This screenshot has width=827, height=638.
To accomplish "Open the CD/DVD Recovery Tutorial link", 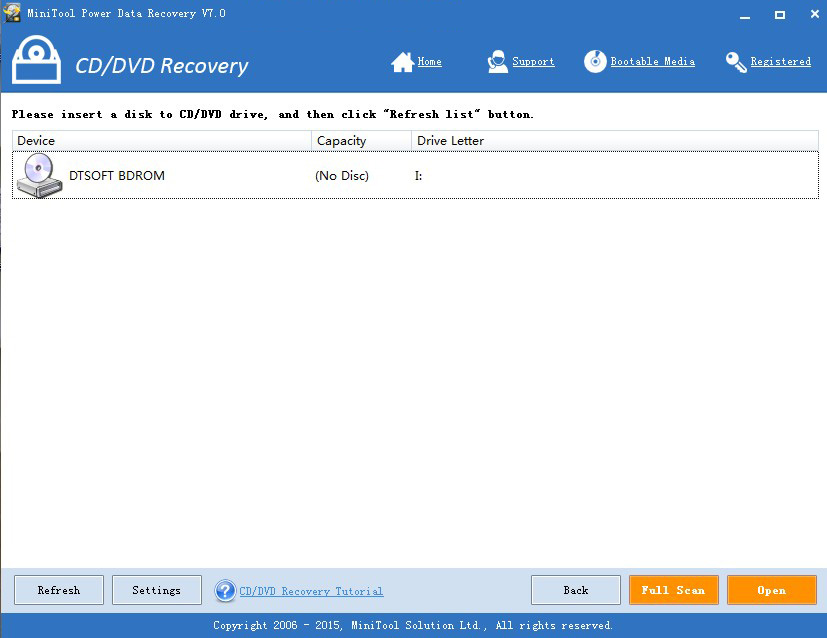I will pos(311,591).
